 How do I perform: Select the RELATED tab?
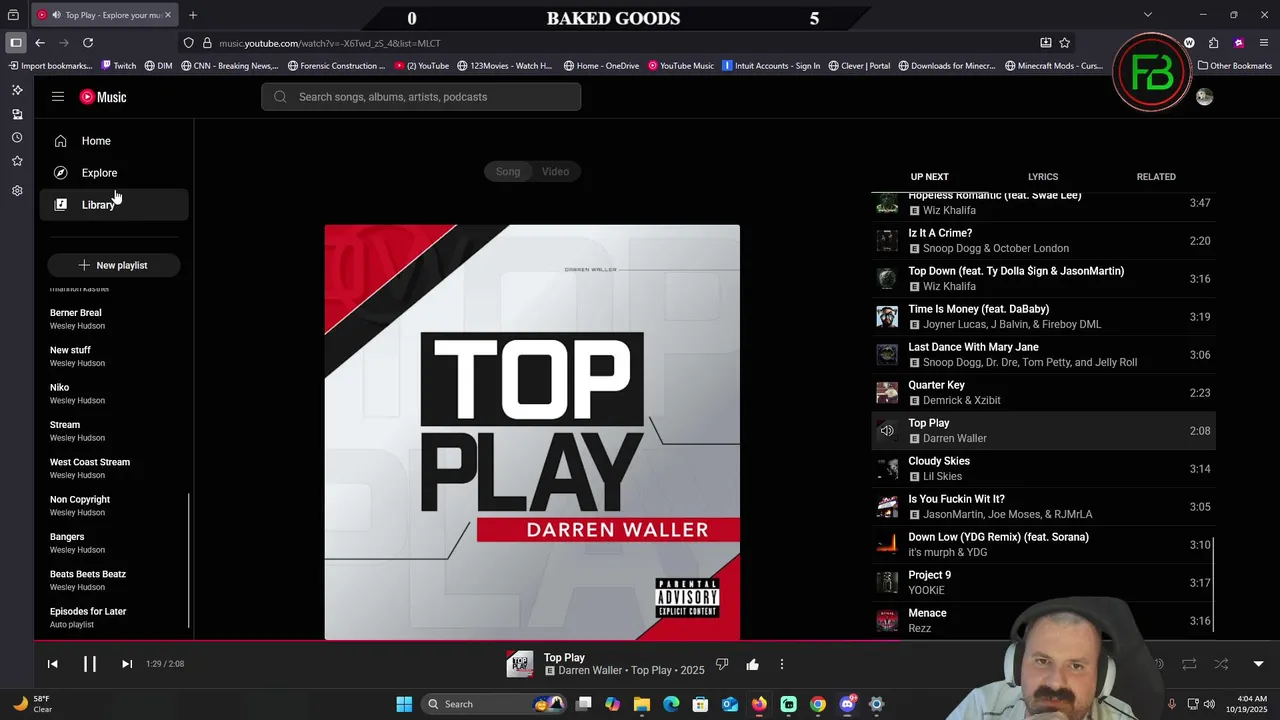(x=1156, y=177)
